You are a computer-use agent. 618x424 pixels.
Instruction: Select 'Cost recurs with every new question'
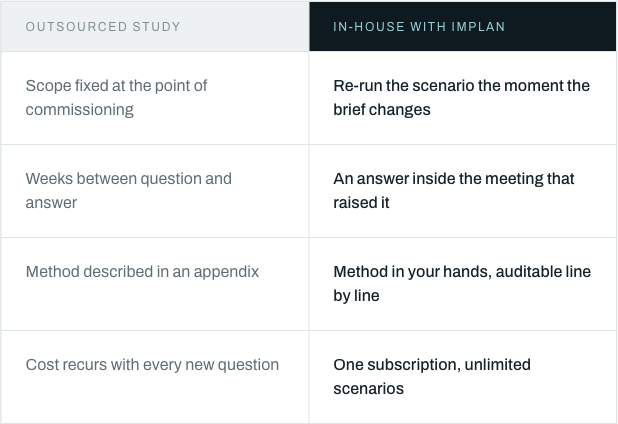(152, 365)
